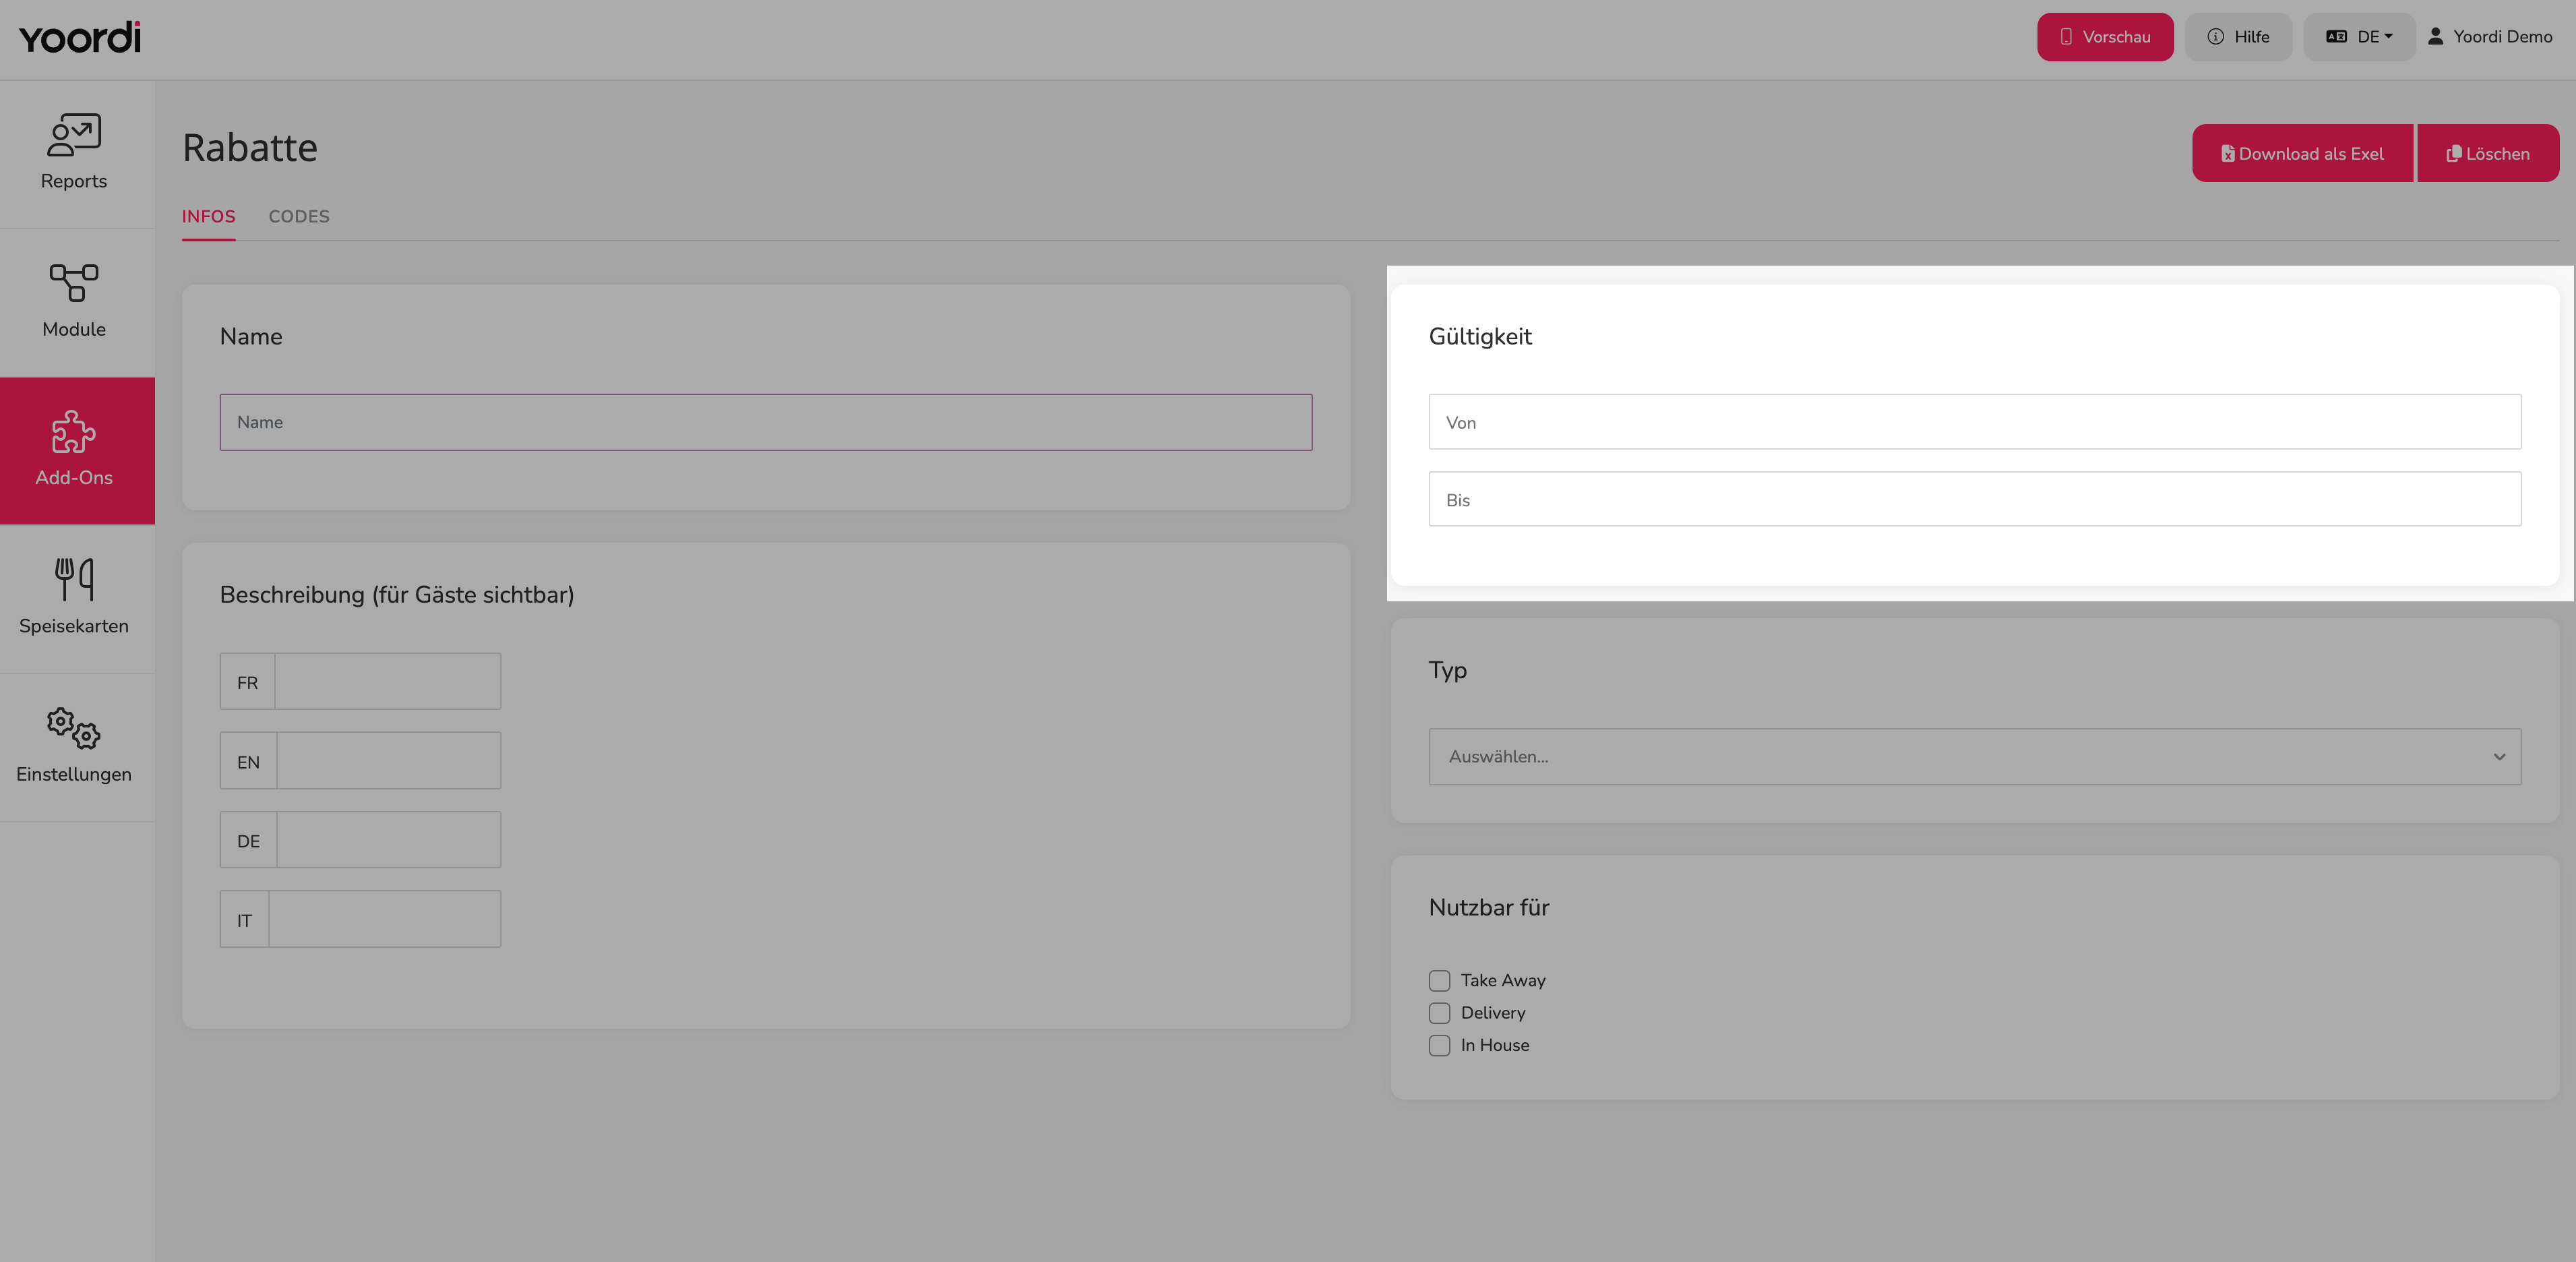Open the DE language dropdown
The image size is (2576, 1262).
coord(2359,37)
